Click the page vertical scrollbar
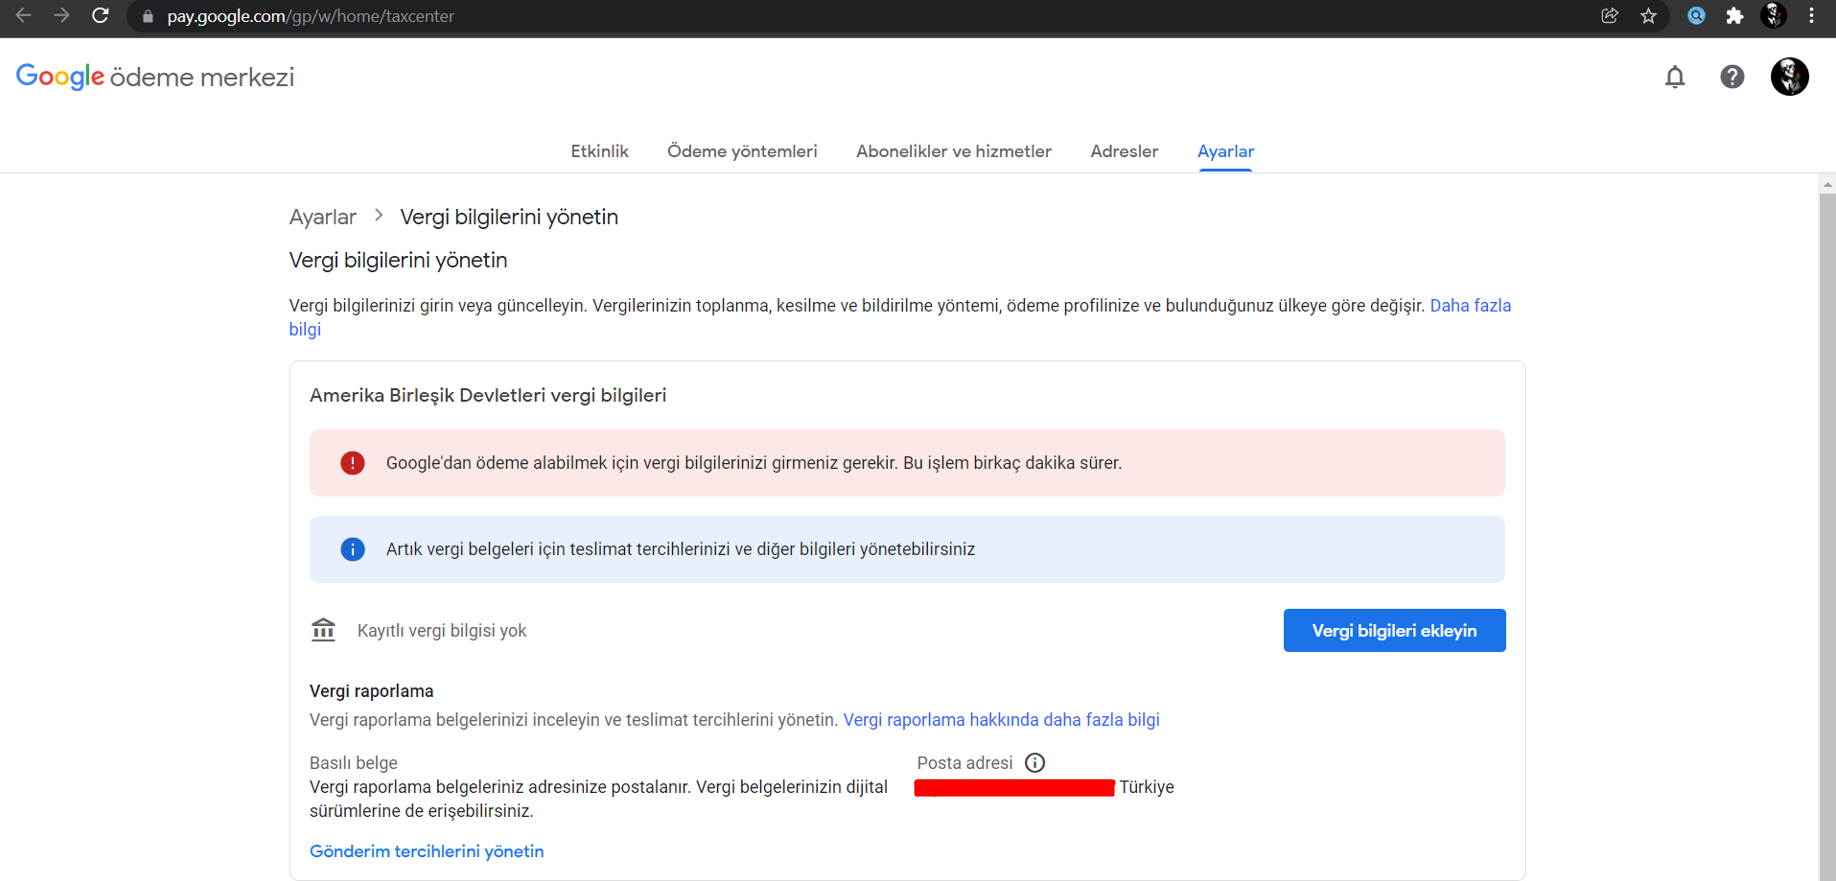This screenshot has width=1836, height=881. tap(1827, 536)
